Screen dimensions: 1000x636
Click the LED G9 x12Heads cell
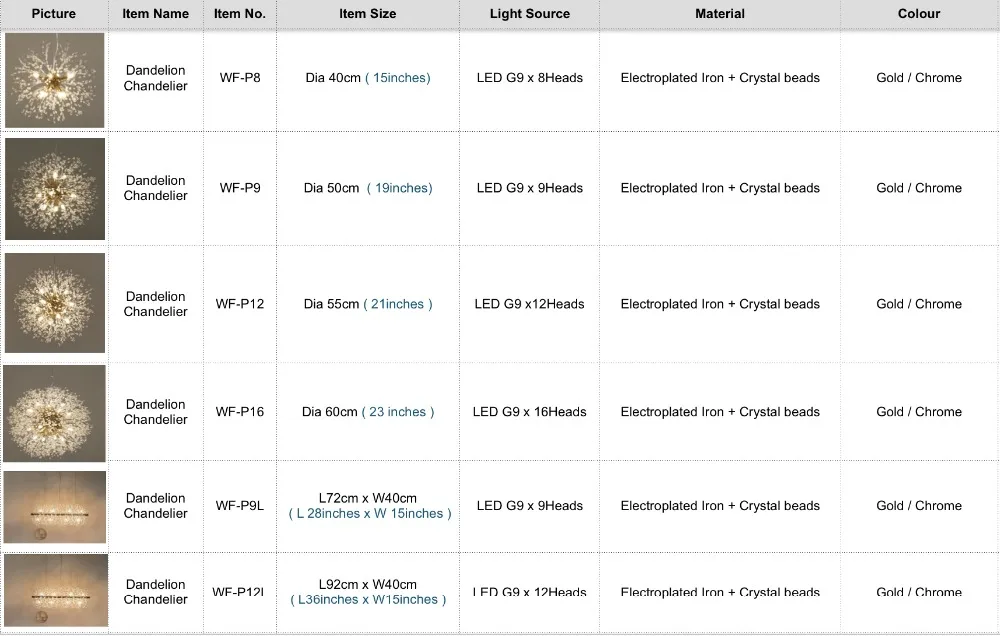(530, 304)
